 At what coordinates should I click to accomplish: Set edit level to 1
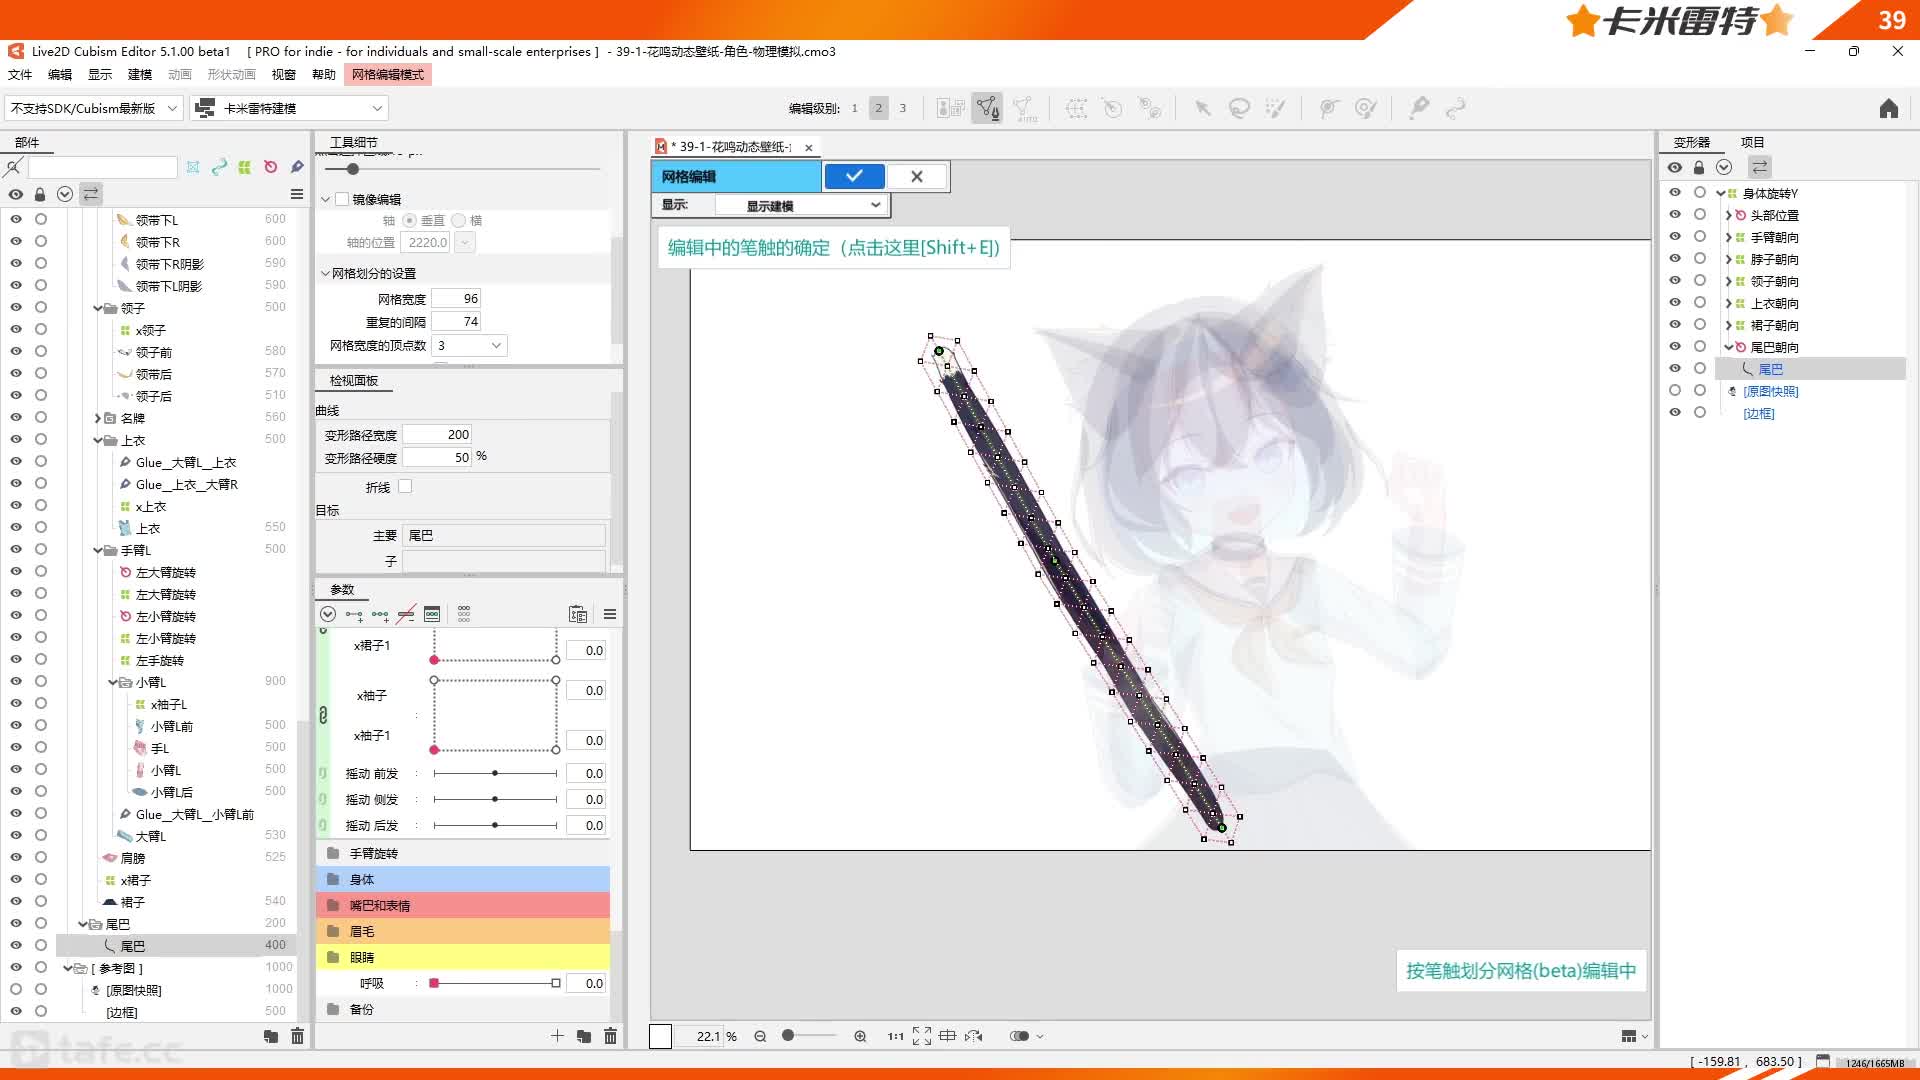click(x=854, y=108)
